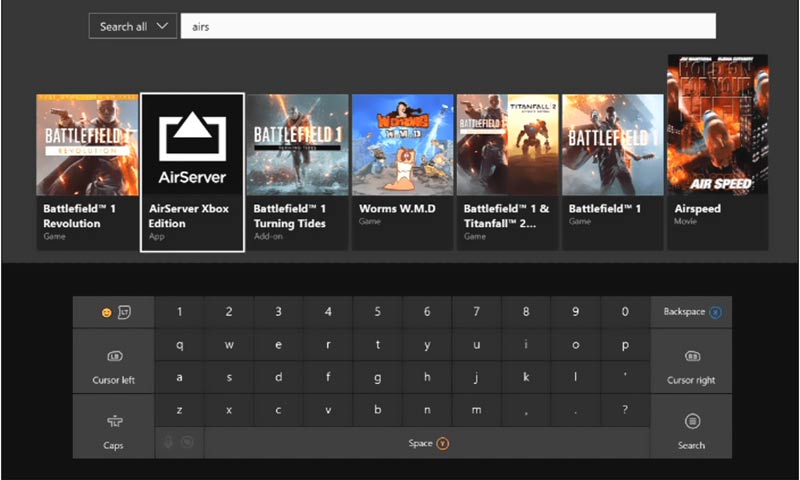Viewport: 800px width, 480px height.
Task: Tap the question mark key
Action: [625, 410]
